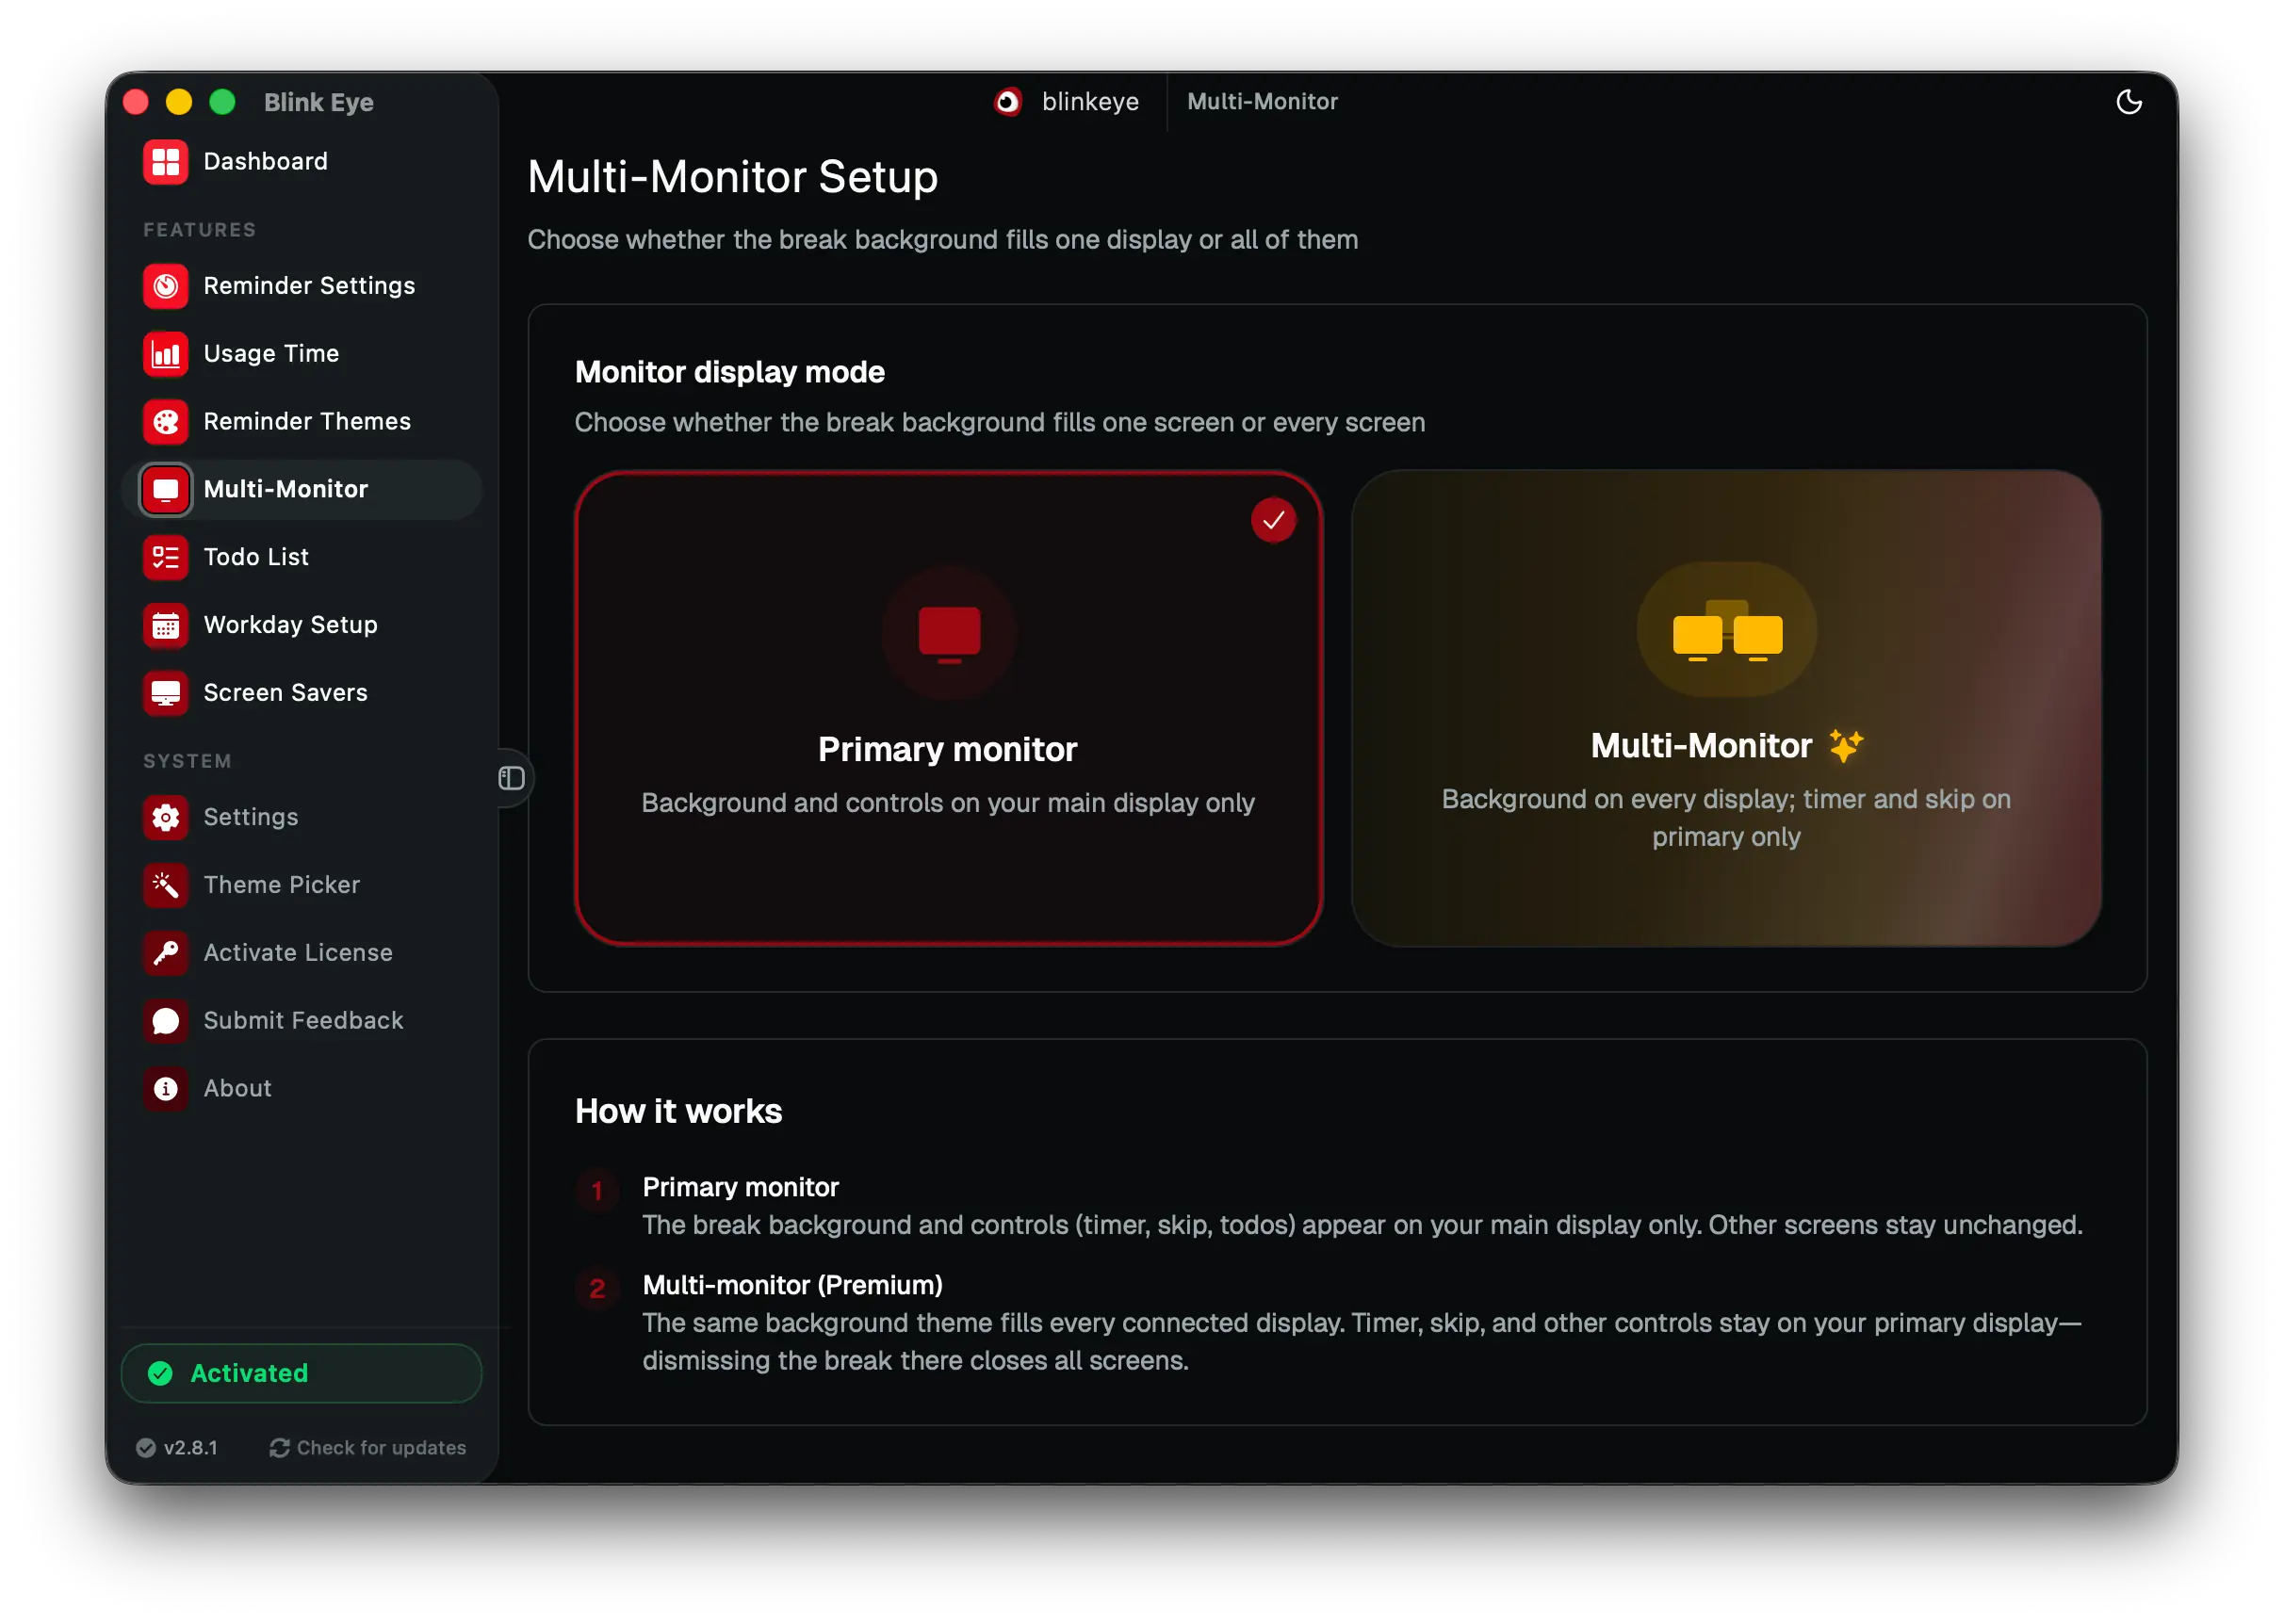Click the Todo List checklist icon
2284x1624 pixels.
[165, 558]
